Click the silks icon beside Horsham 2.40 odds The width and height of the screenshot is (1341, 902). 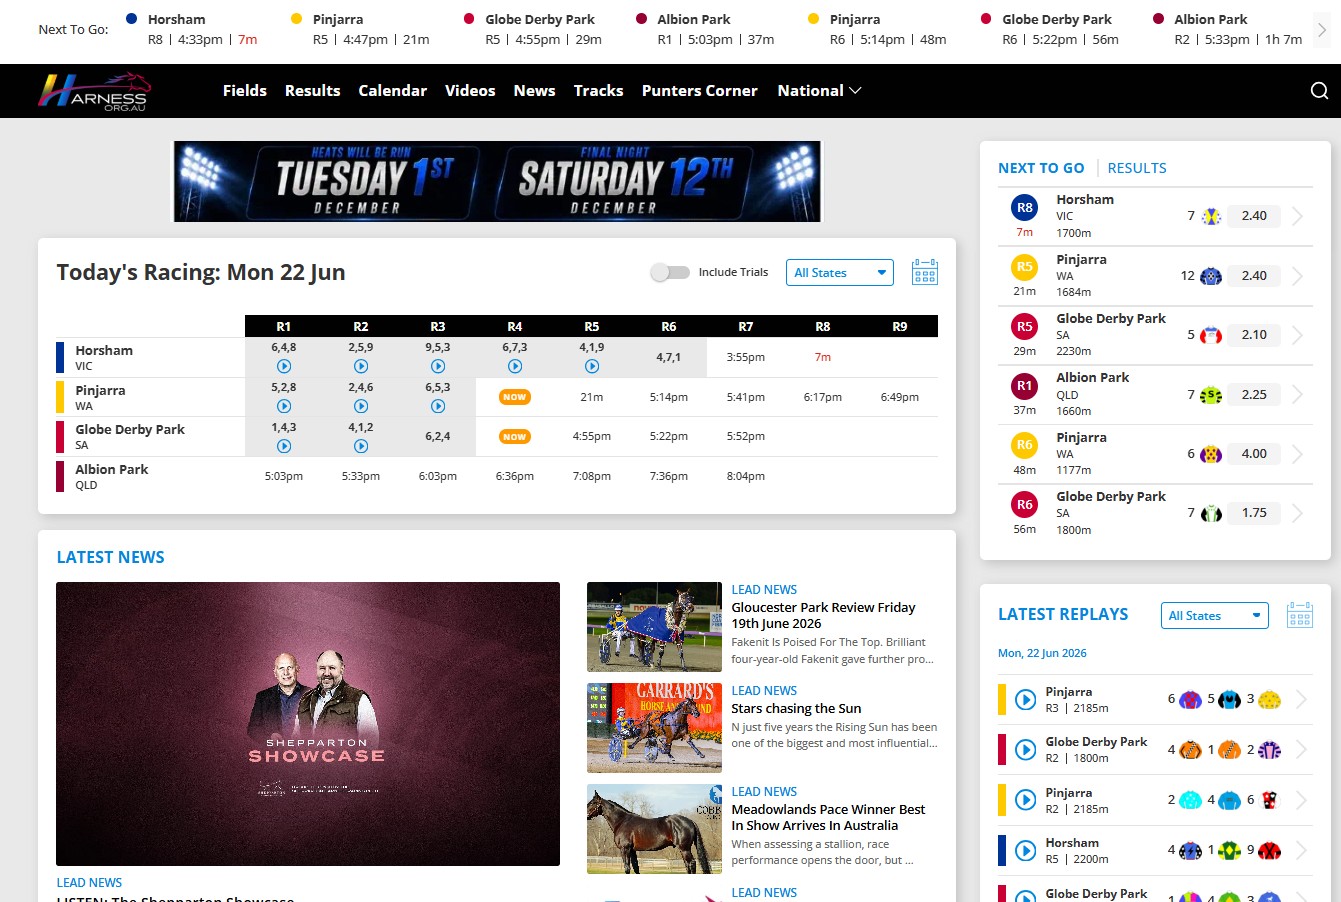pyautogui.click(x=1211, y=216)
